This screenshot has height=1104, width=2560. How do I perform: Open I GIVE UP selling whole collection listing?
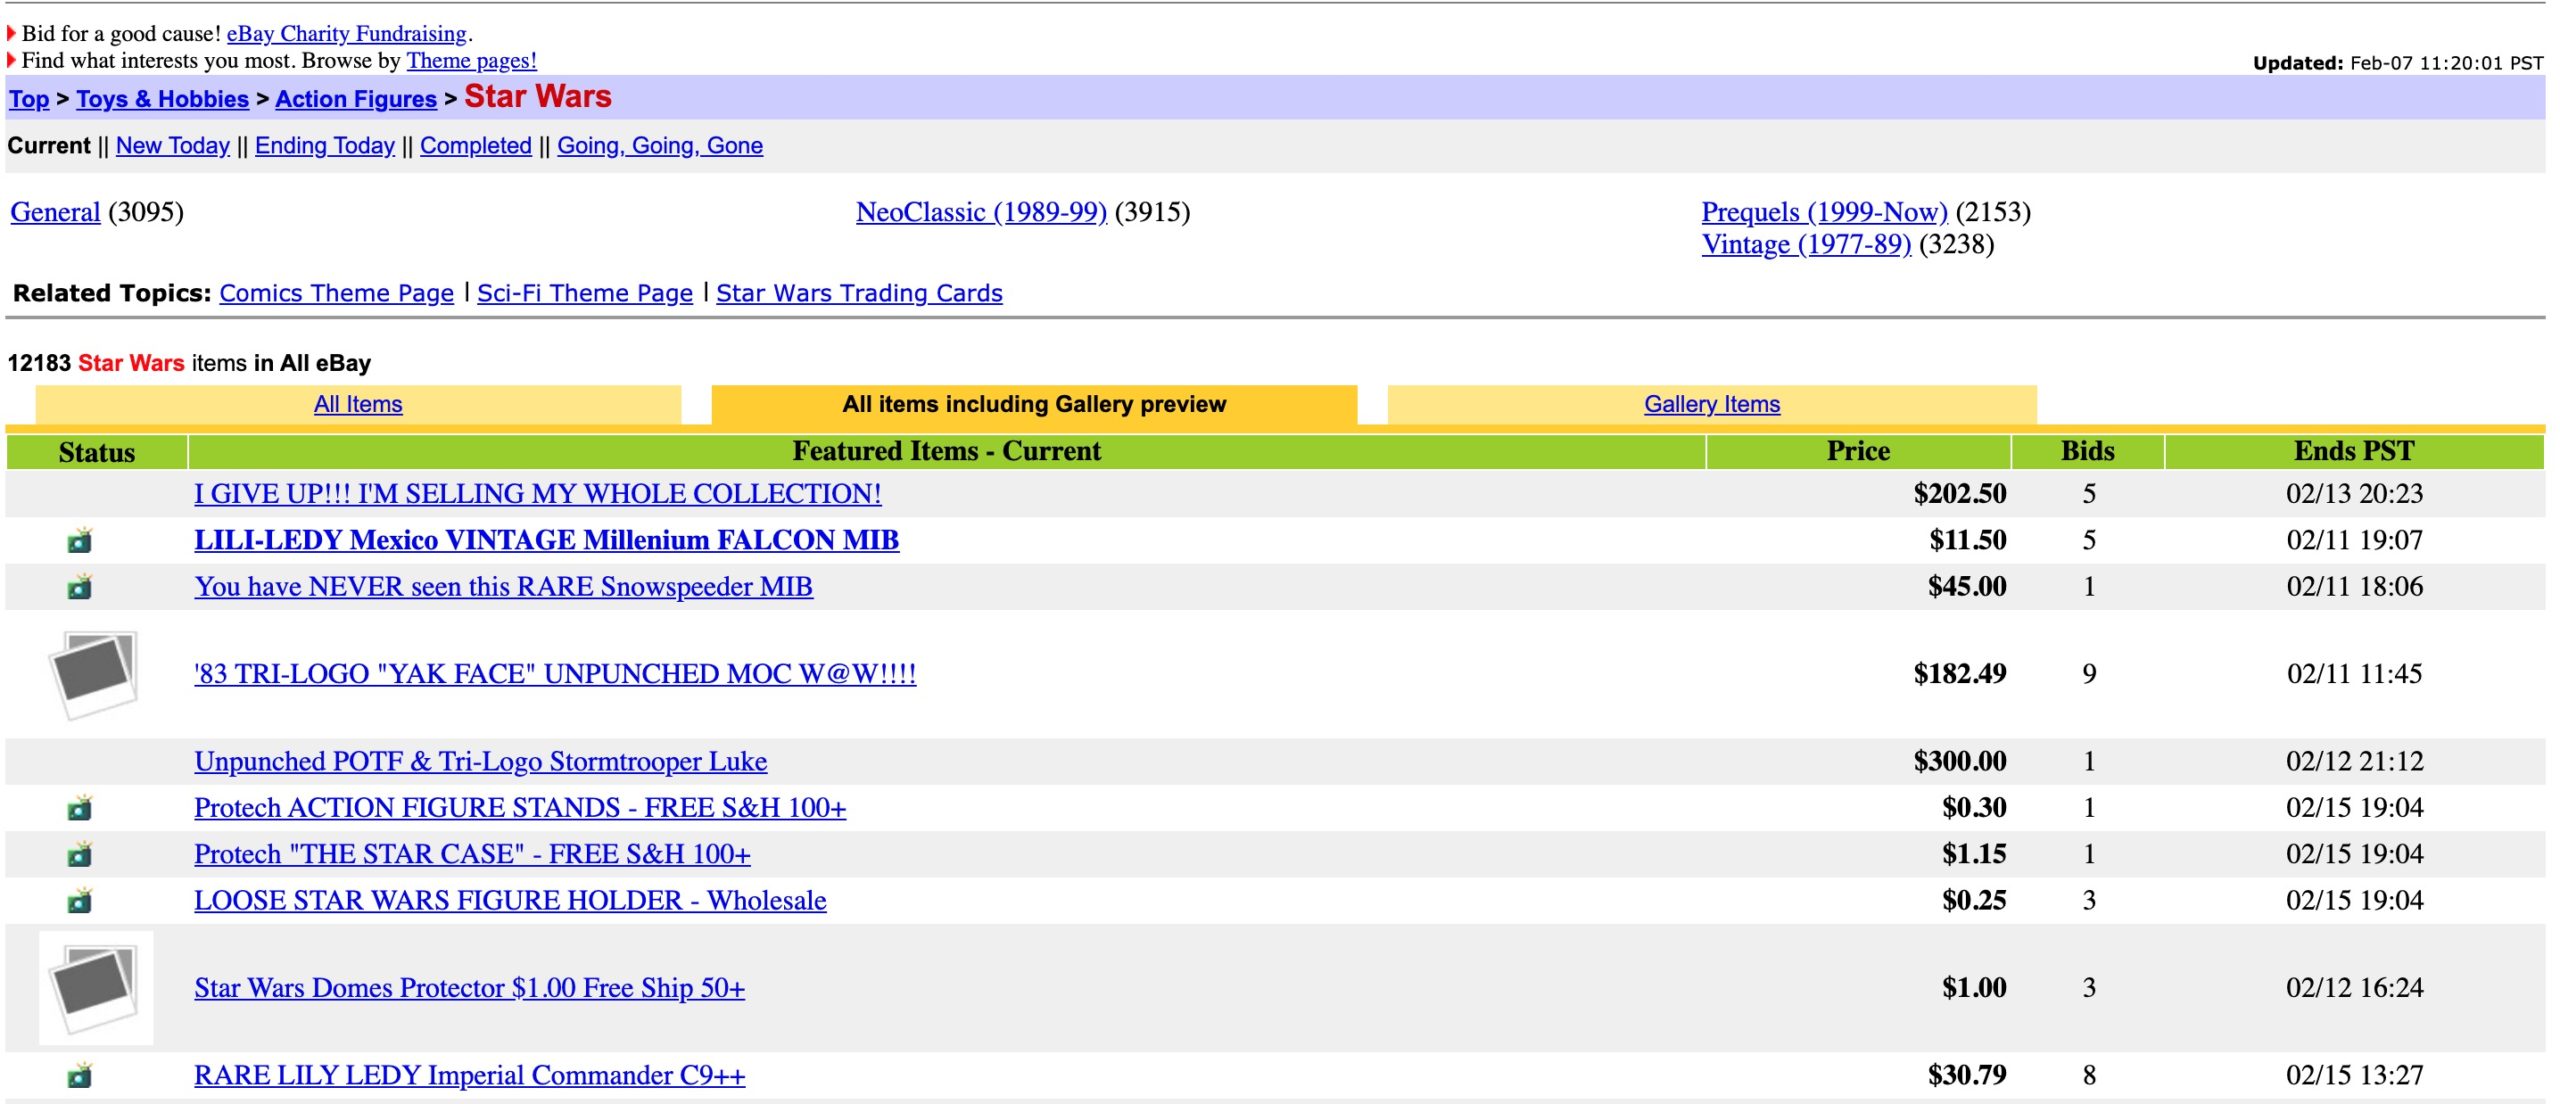coord(537,494)
